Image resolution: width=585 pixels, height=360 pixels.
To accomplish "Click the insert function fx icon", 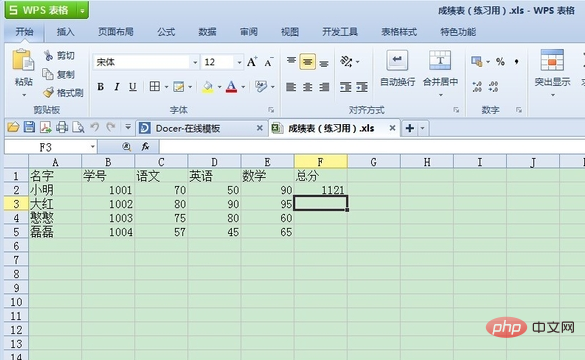I will click(x=145, y=147).
